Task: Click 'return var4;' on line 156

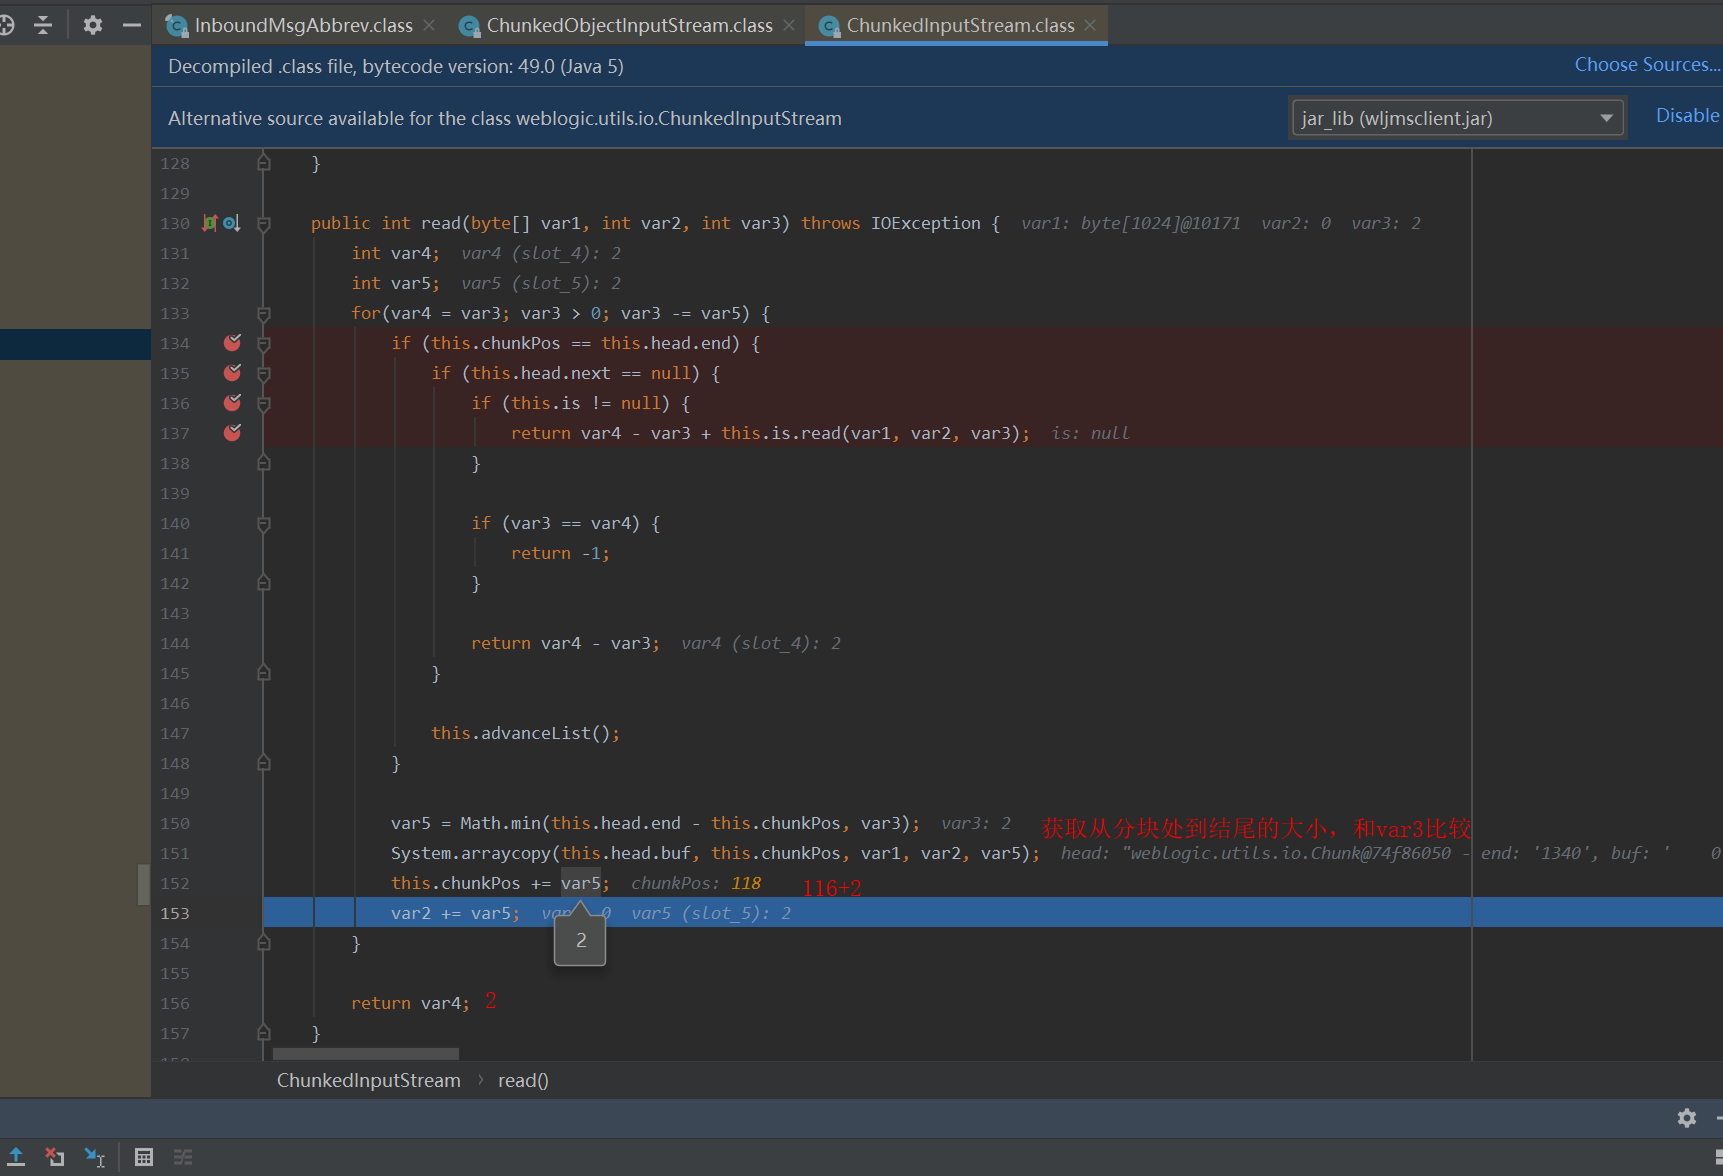Action: [x=410, y=1003]
